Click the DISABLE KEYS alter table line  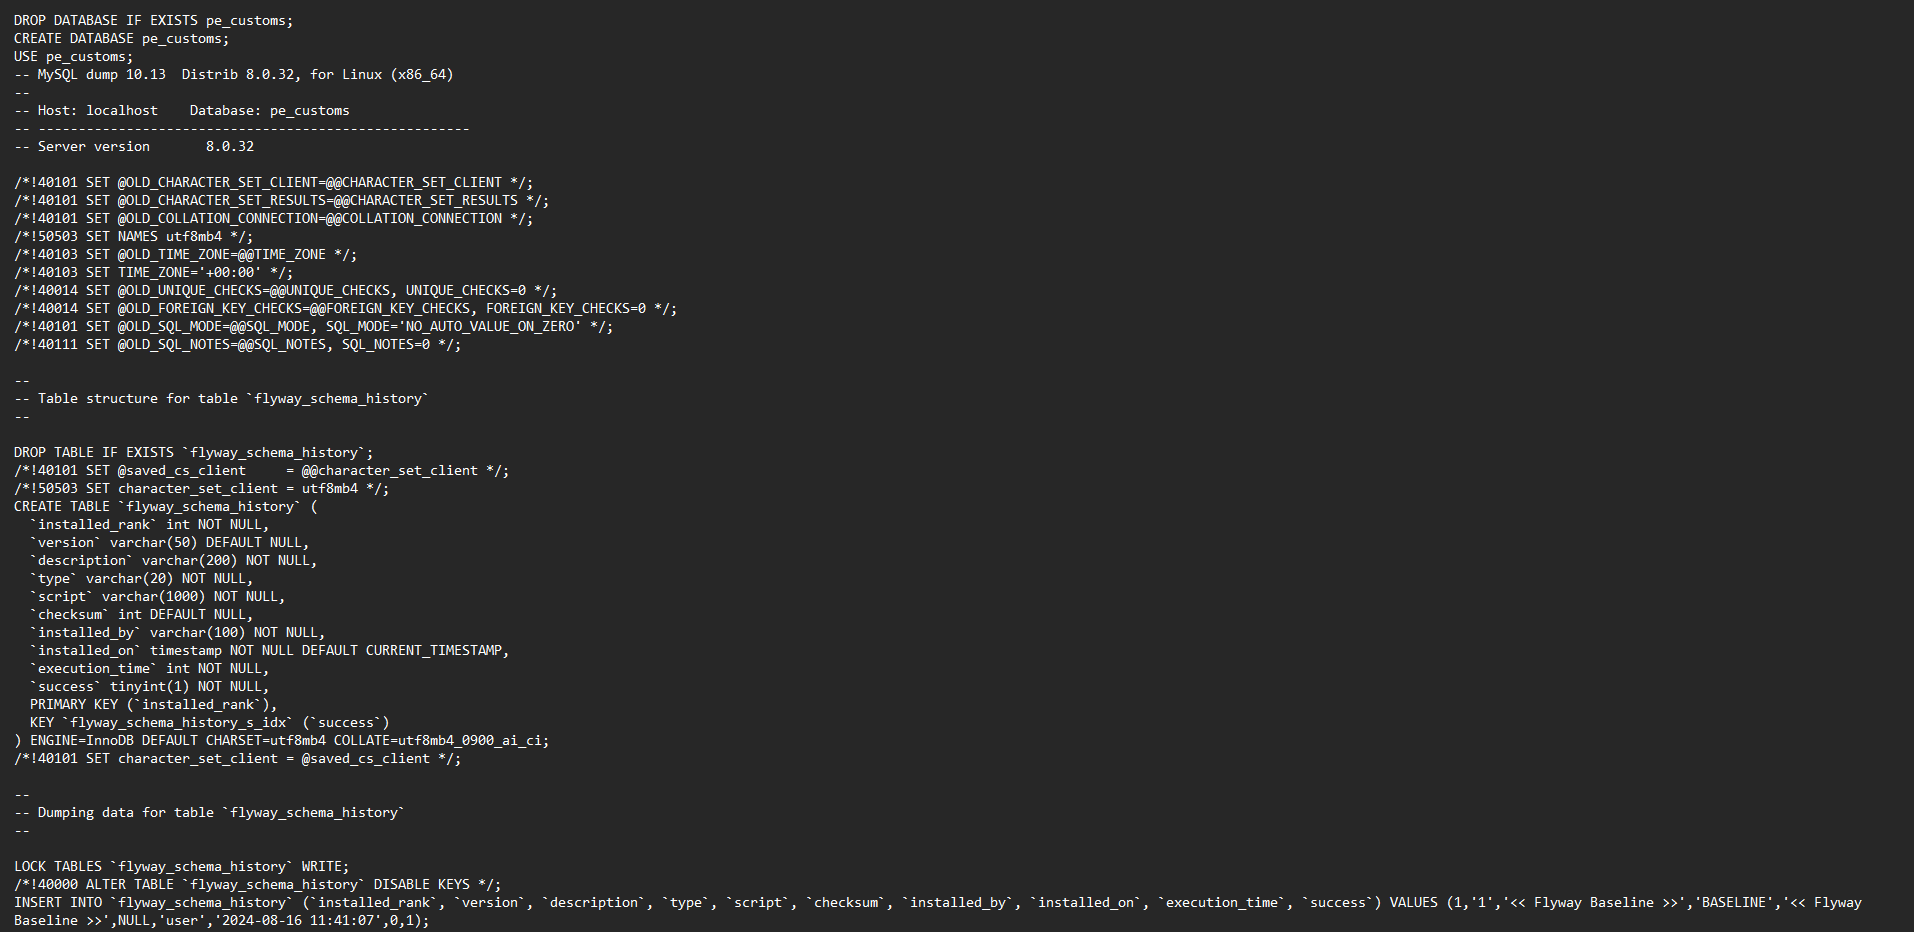[x=258, y=884]
